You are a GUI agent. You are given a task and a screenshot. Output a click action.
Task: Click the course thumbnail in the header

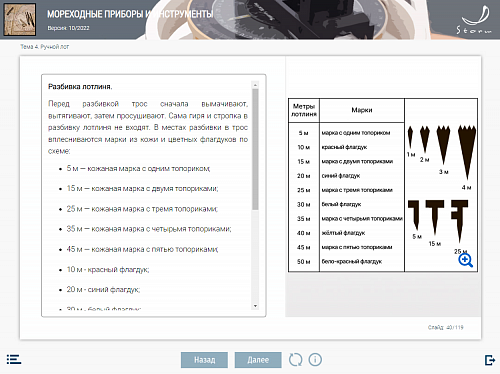click(20, 19)
